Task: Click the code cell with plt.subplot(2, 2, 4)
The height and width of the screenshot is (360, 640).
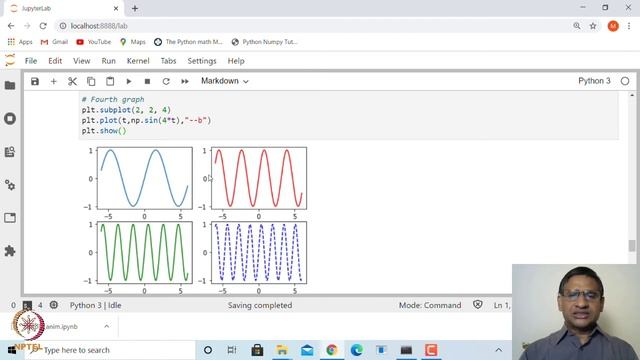Action: pos(349,116)
